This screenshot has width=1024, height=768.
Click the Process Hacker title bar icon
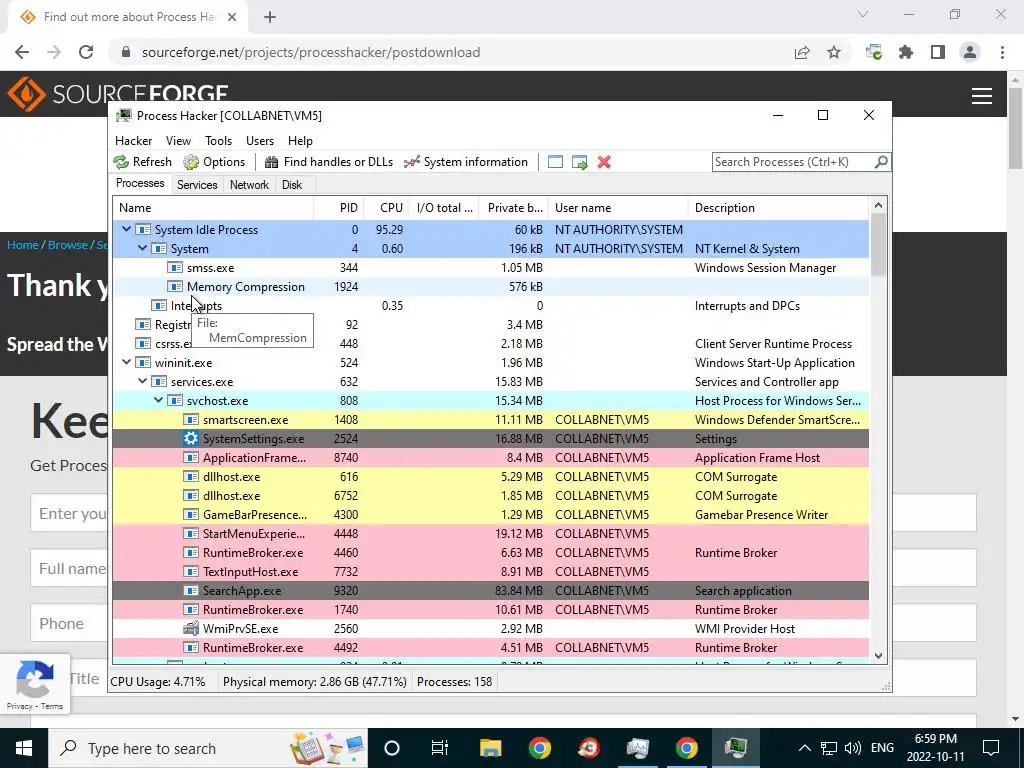tap(123, 116)
